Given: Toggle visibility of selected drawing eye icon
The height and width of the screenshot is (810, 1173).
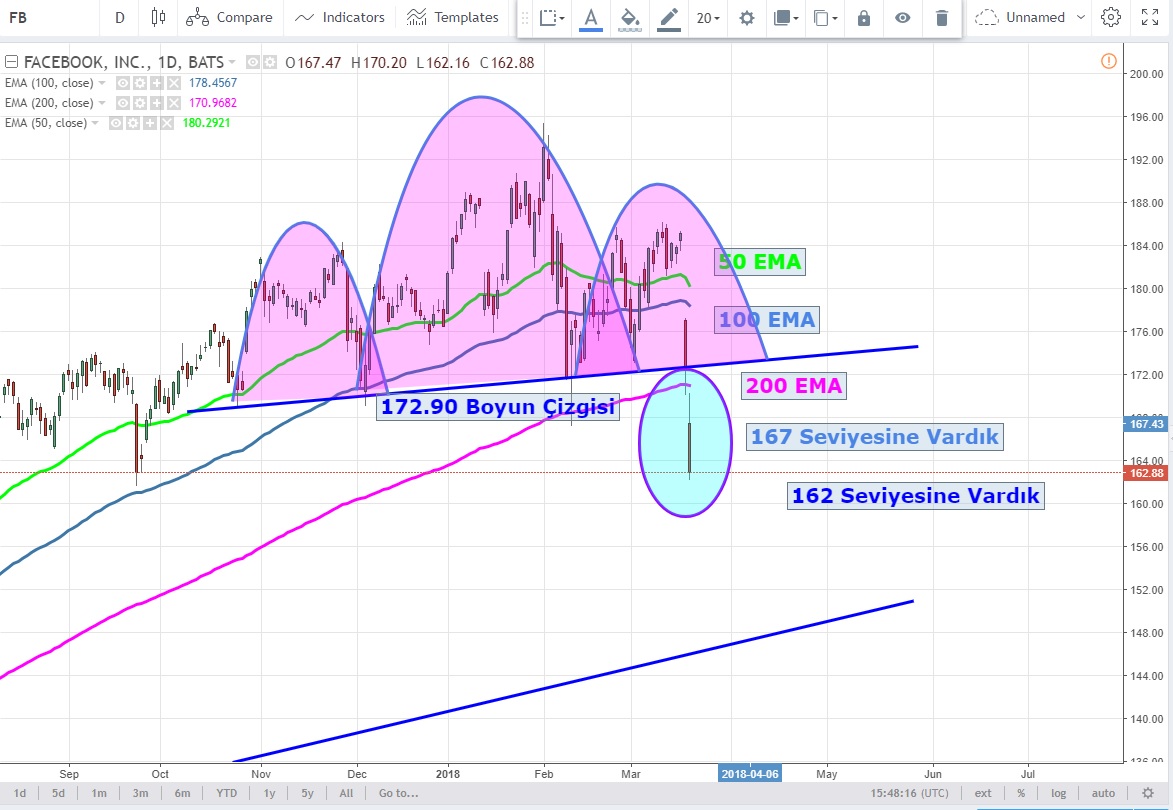Looking at the screenshot, I should (x=903, y=18).
